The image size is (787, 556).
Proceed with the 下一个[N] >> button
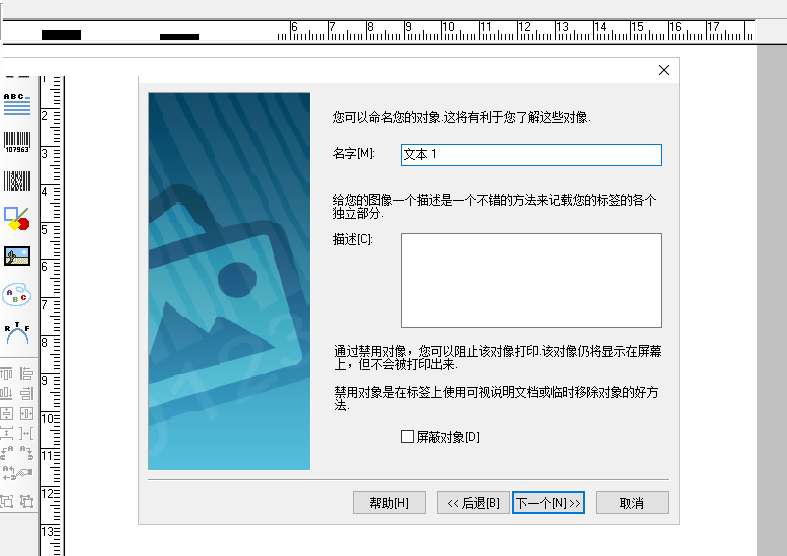click(548, 503)
